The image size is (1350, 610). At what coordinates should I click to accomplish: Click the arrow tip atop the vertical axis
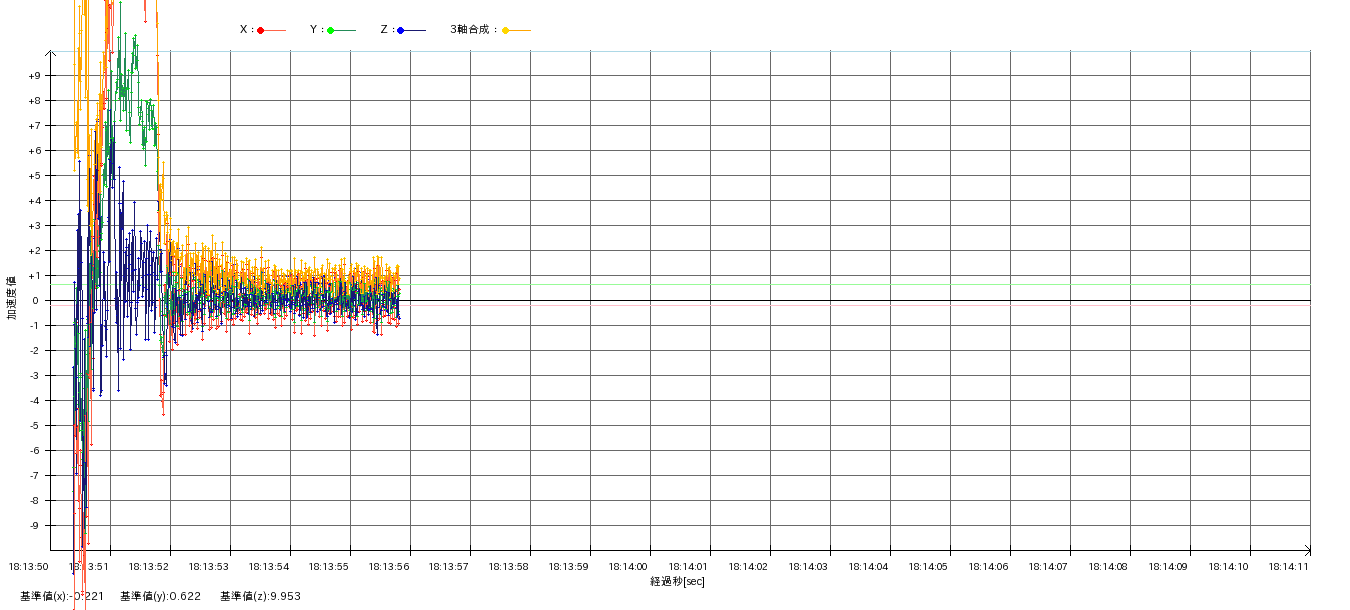pos(51,52)
